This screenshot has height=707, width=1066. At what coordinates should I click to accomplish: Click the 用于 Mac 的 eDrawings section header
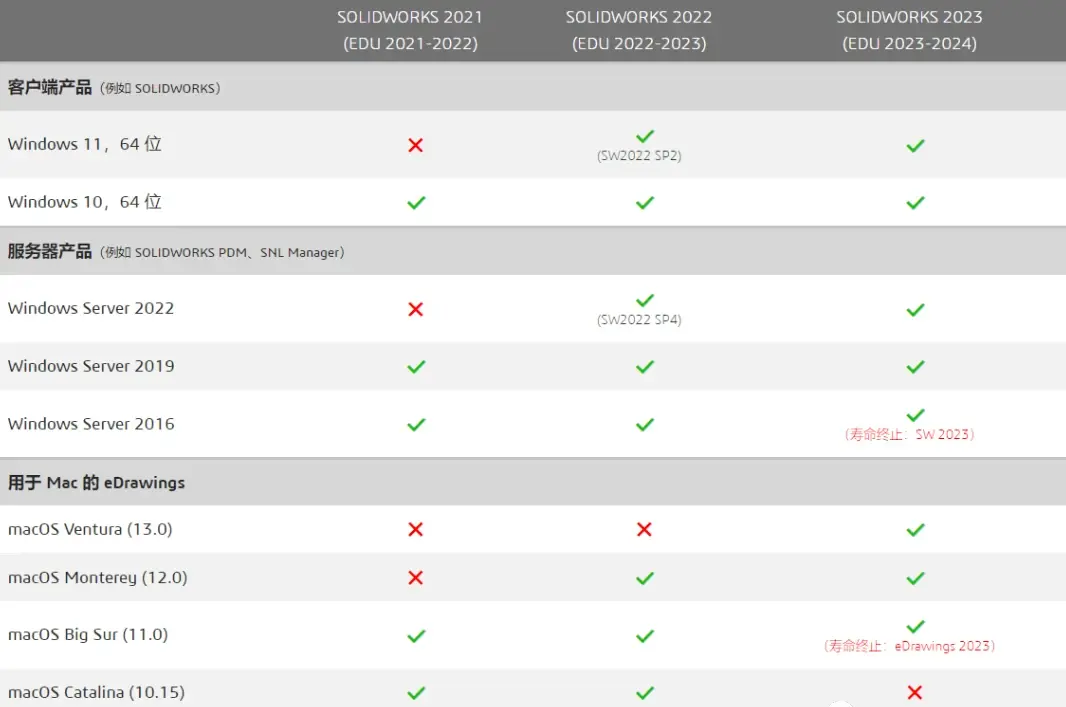pyautogui.click(x=97, y=483)
